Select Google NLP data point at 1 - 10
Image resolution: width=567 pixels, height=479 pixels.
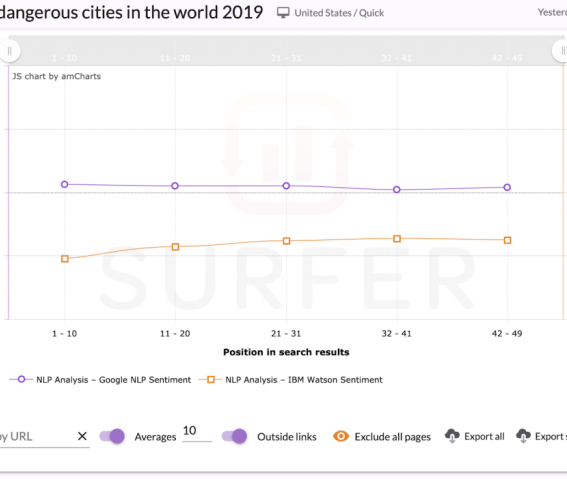click(64, 184)
